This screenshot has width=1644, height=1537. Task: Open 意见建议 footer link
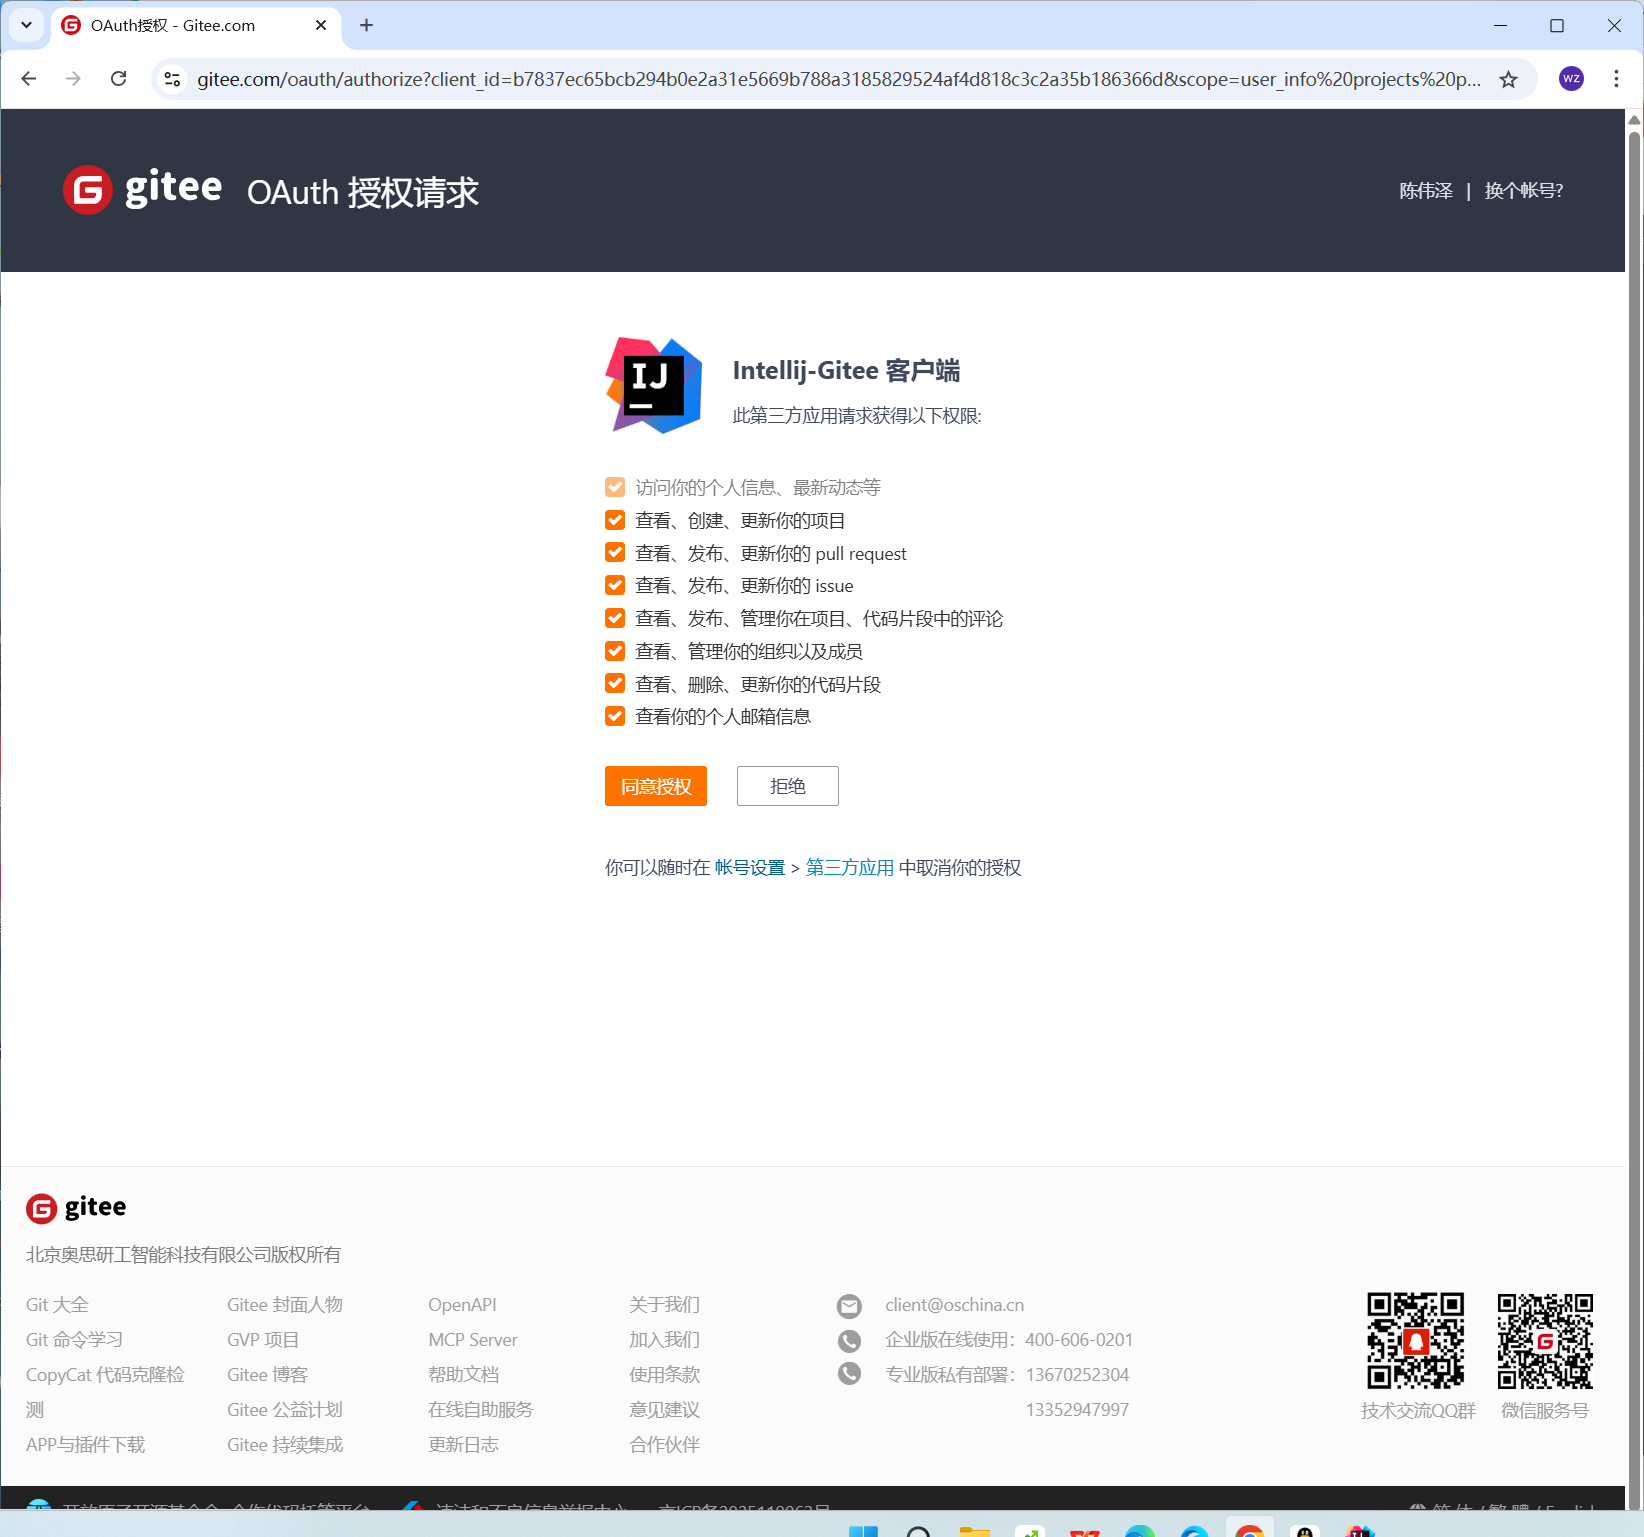point(665,1410)
